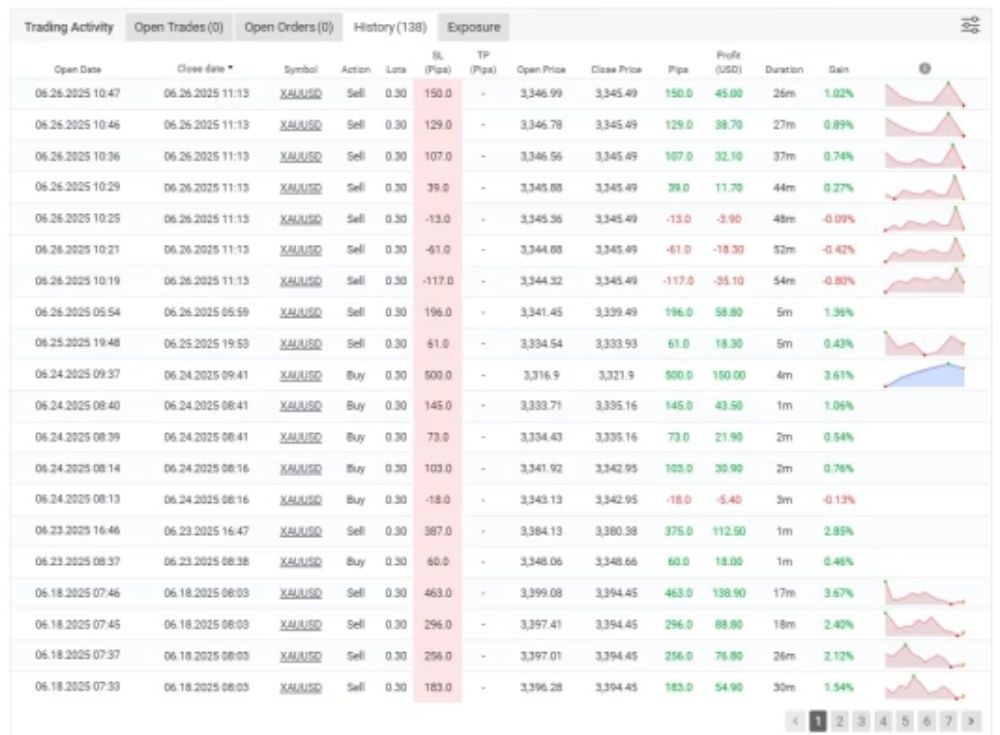This screenshot has height=735, width=1000.
Task: View mini chart of 06.25.2025 19:48 trade
Action: 924,342
